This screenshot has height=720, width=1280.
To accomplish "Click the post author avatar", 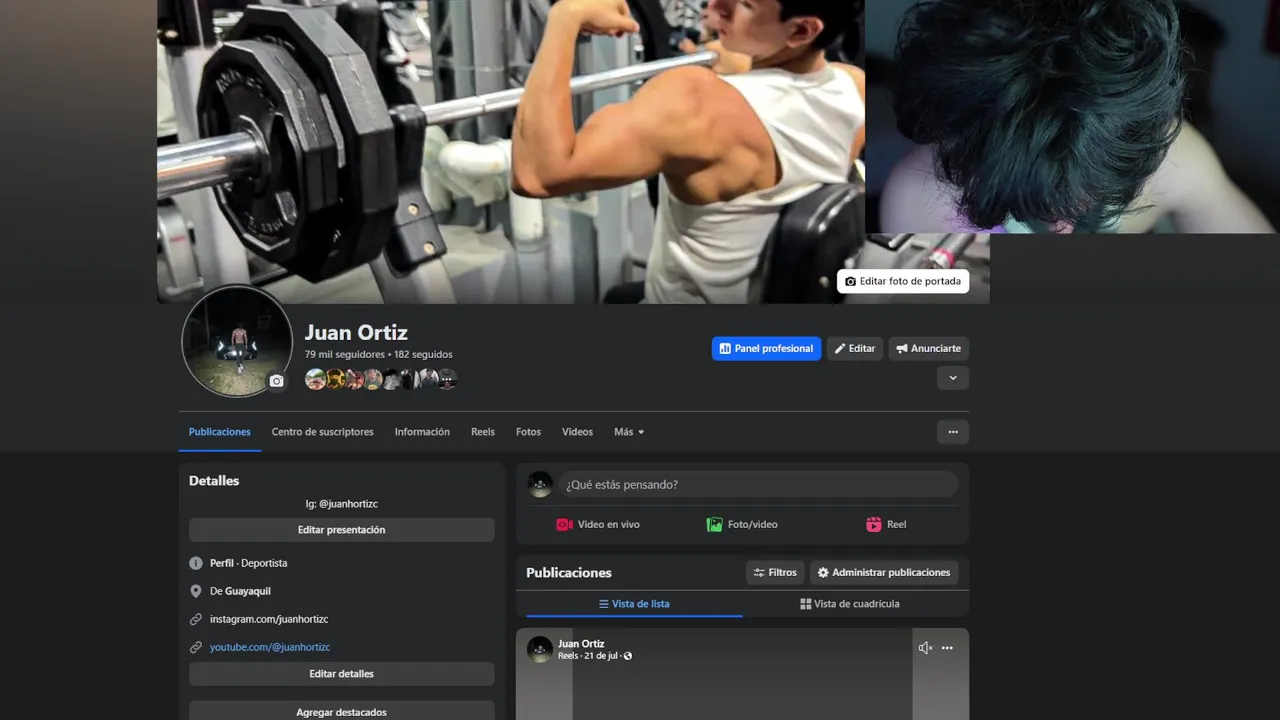I will (x=540, y=649).
